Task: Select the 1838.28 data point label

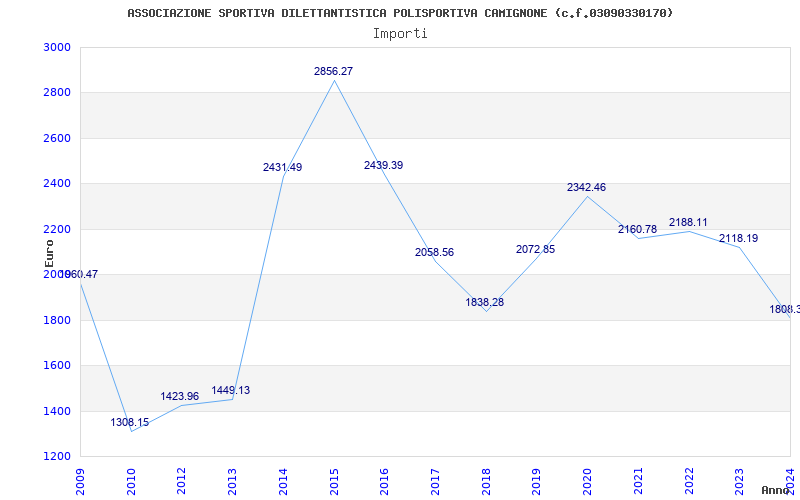Action: (484, 303)
